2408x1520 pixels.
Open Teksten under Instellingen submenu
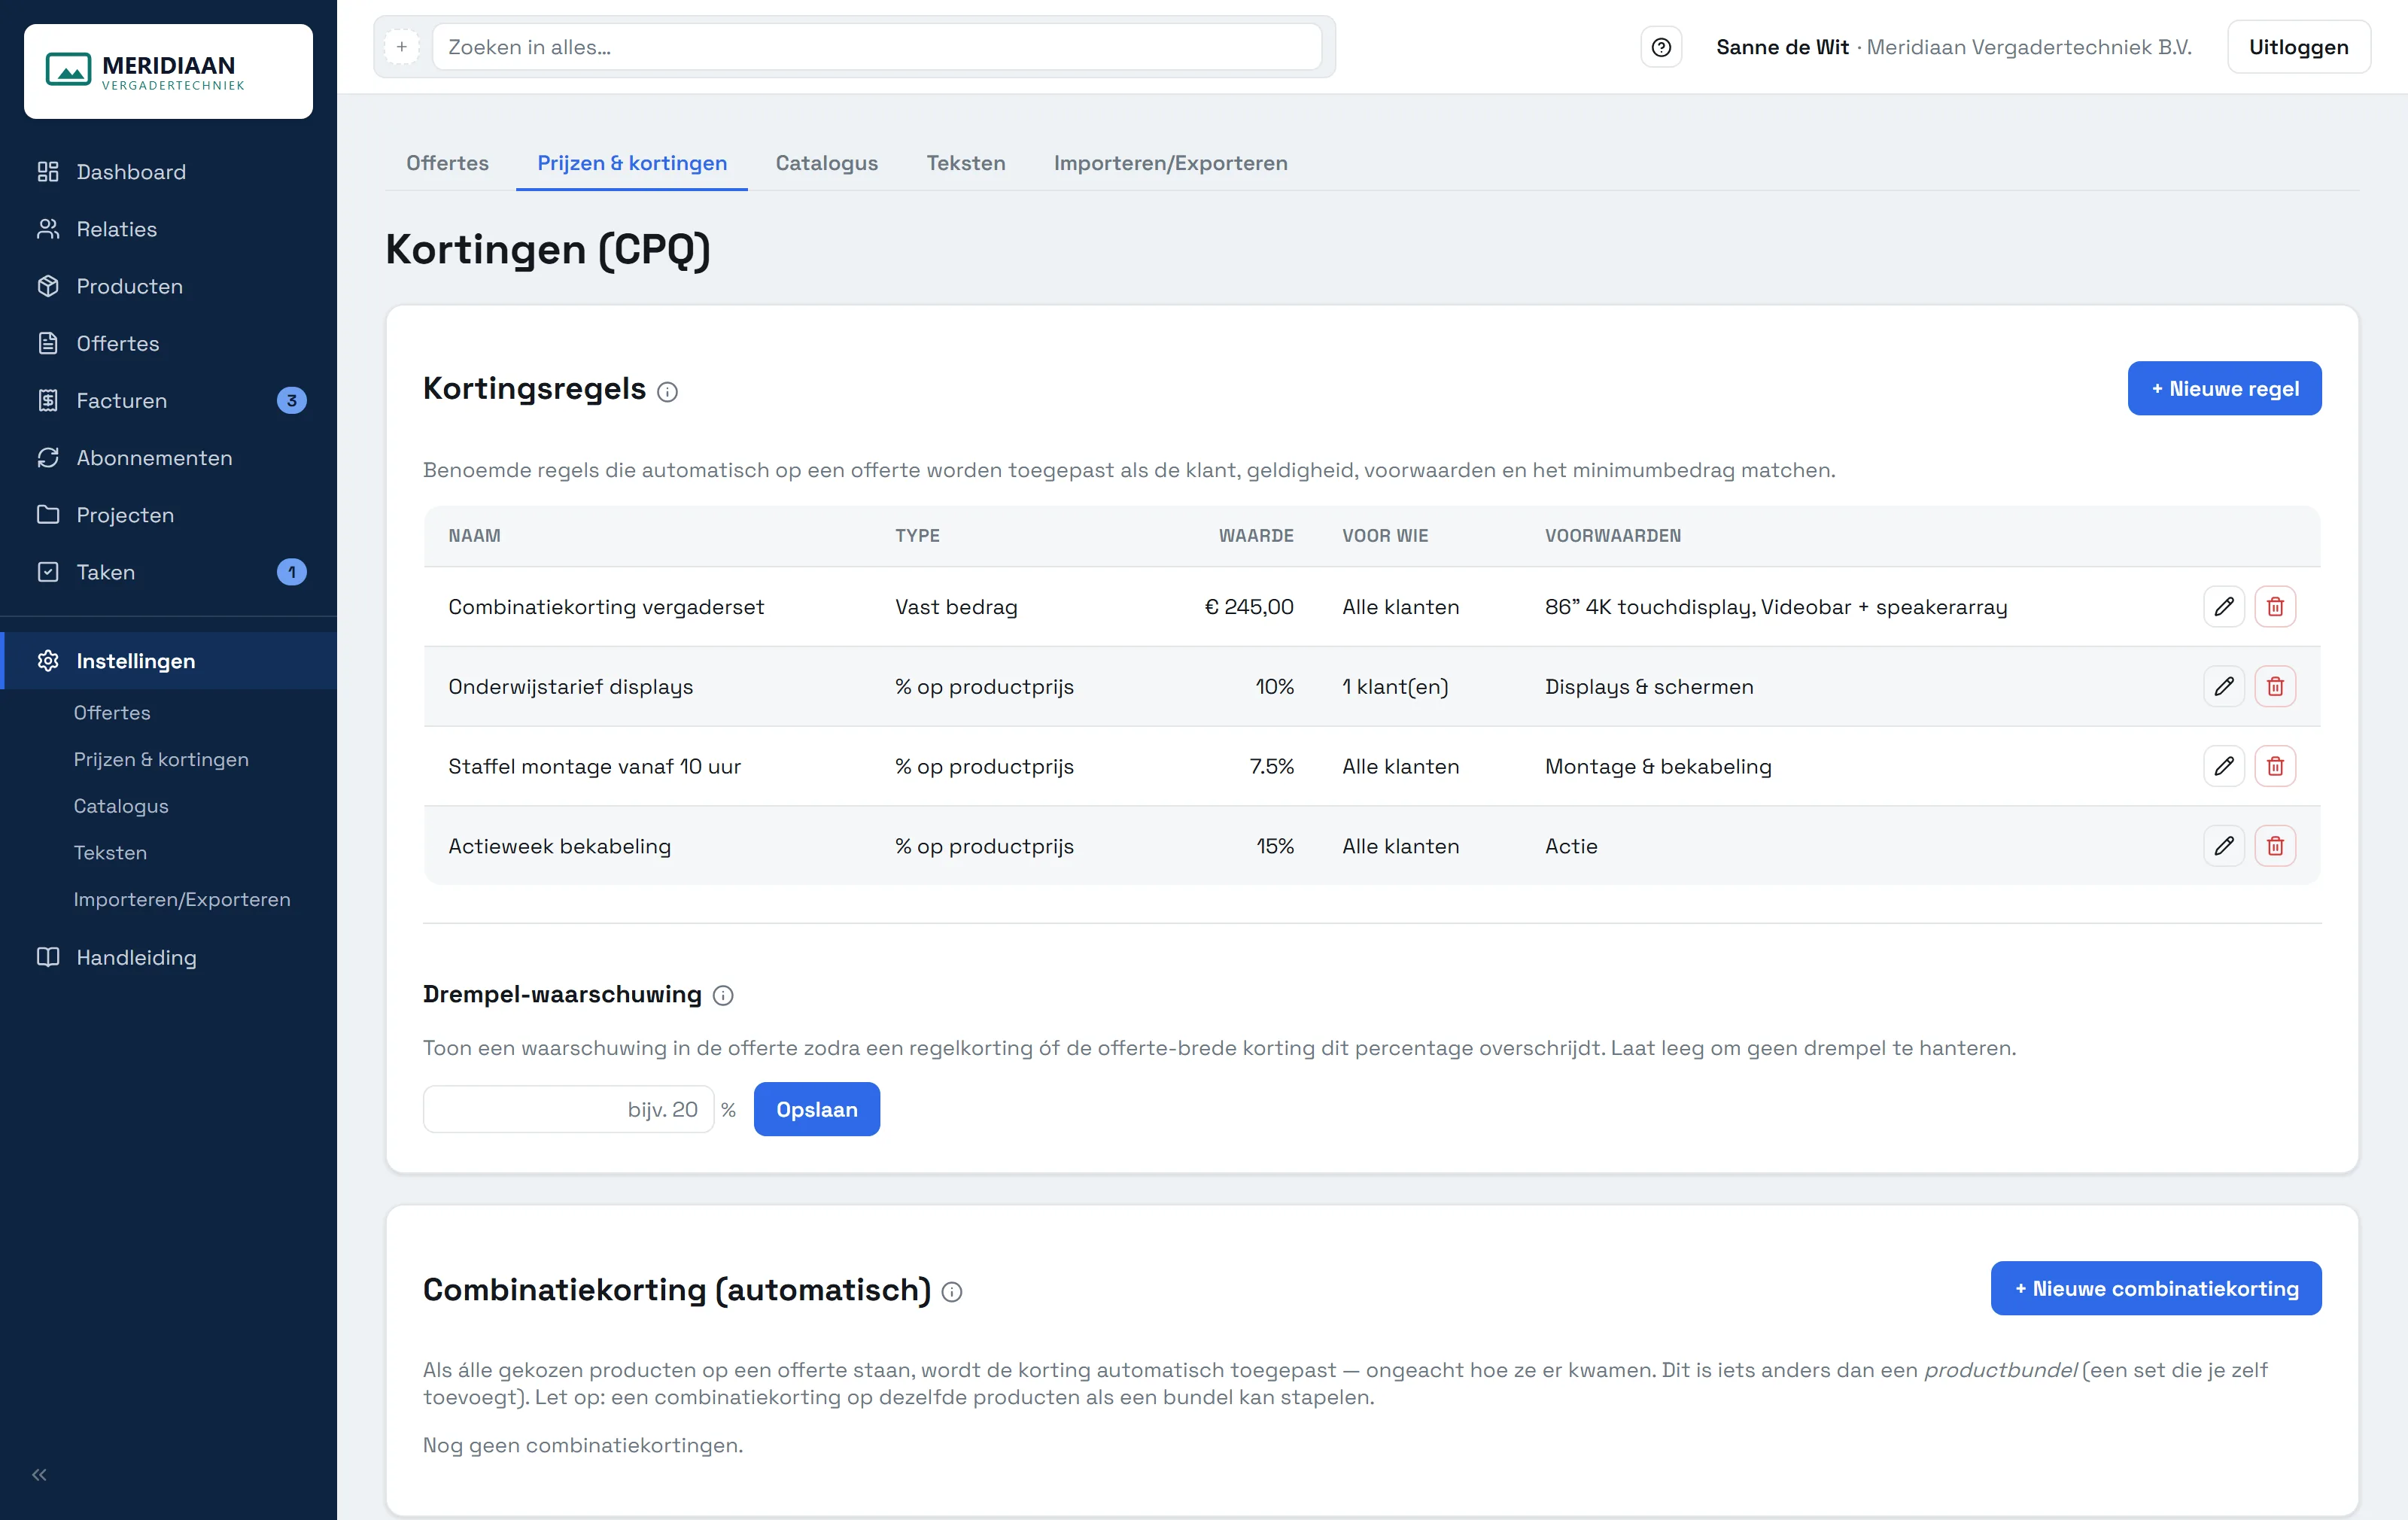pos(110,852)
